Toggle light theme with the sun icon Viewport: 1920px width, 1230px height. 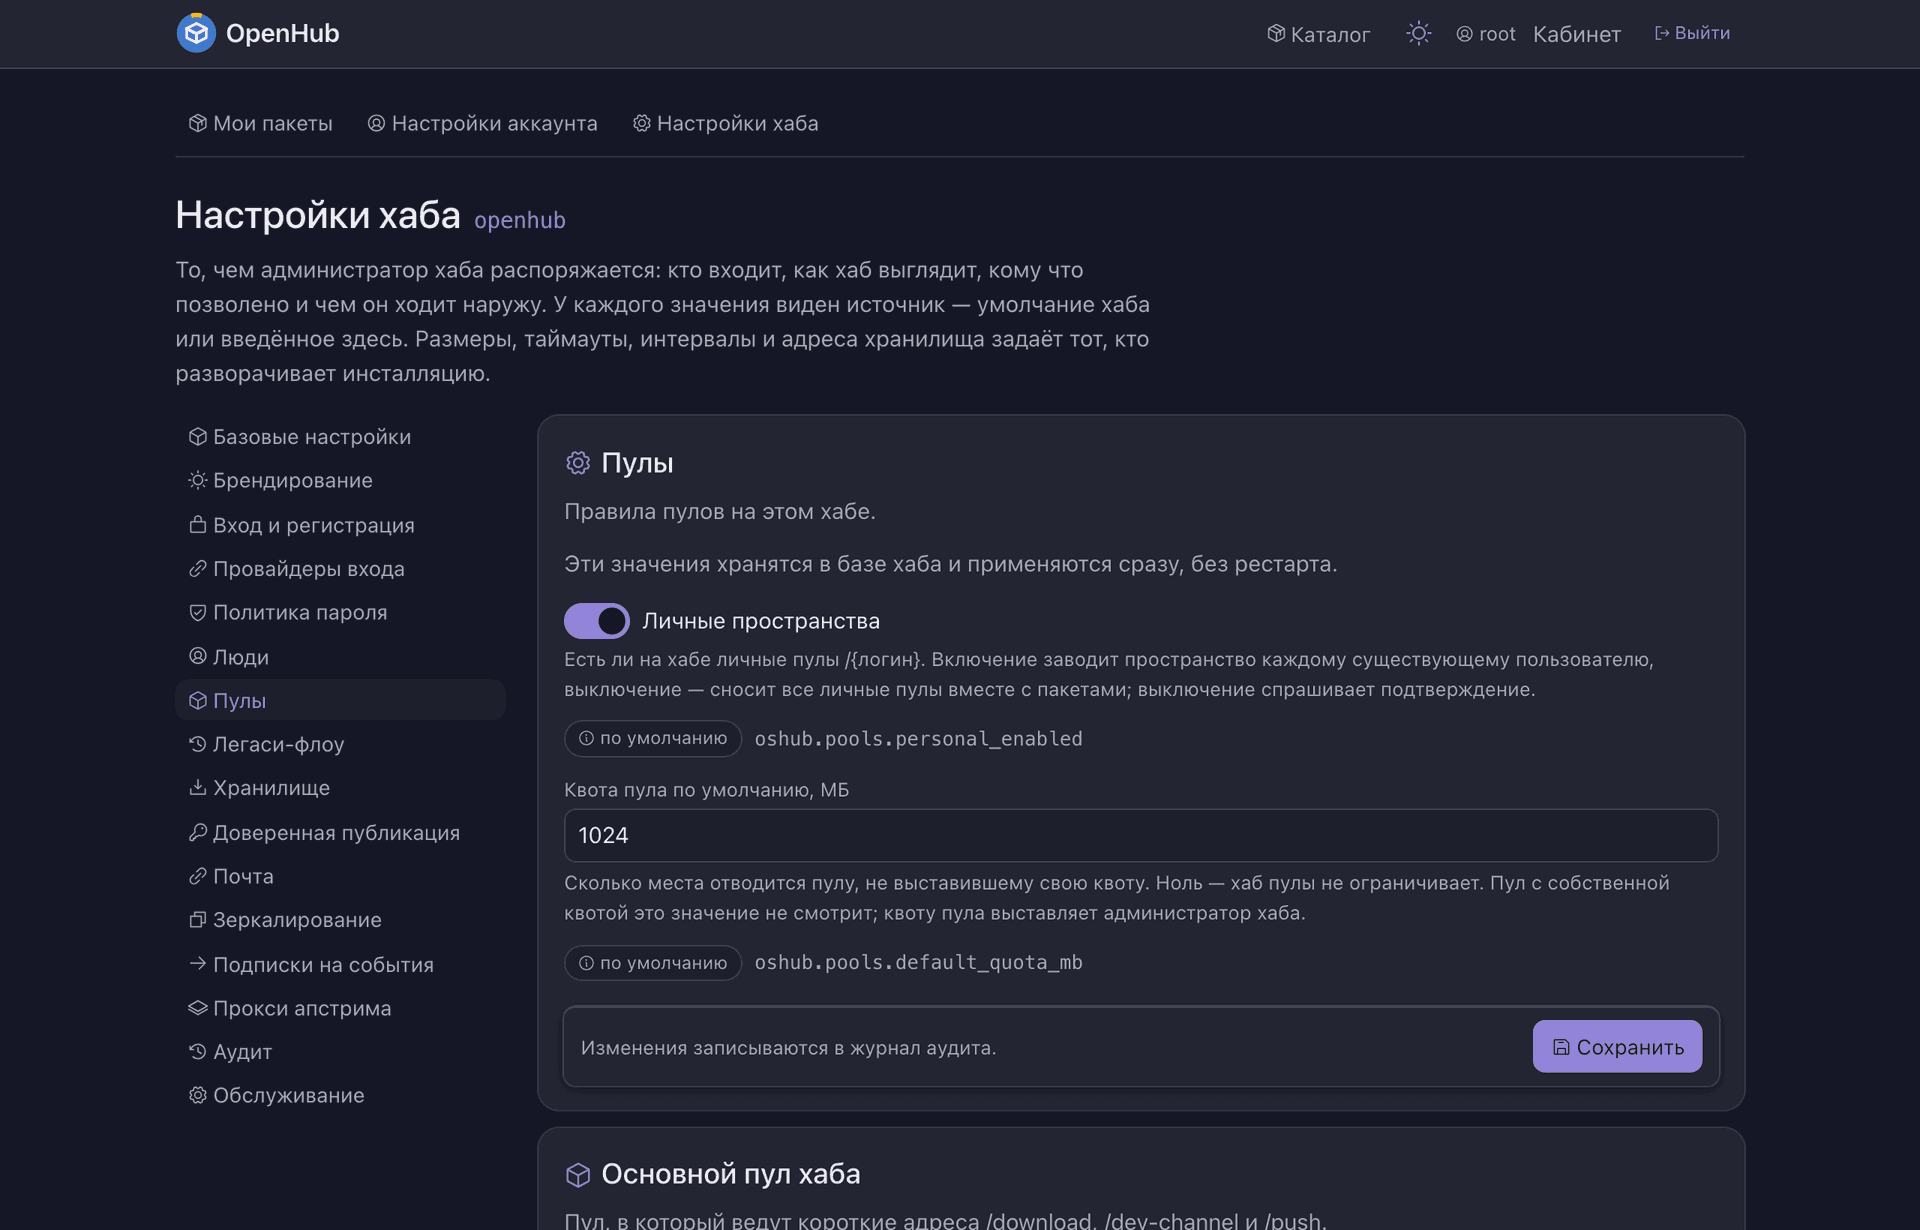tap(1418, 33)
